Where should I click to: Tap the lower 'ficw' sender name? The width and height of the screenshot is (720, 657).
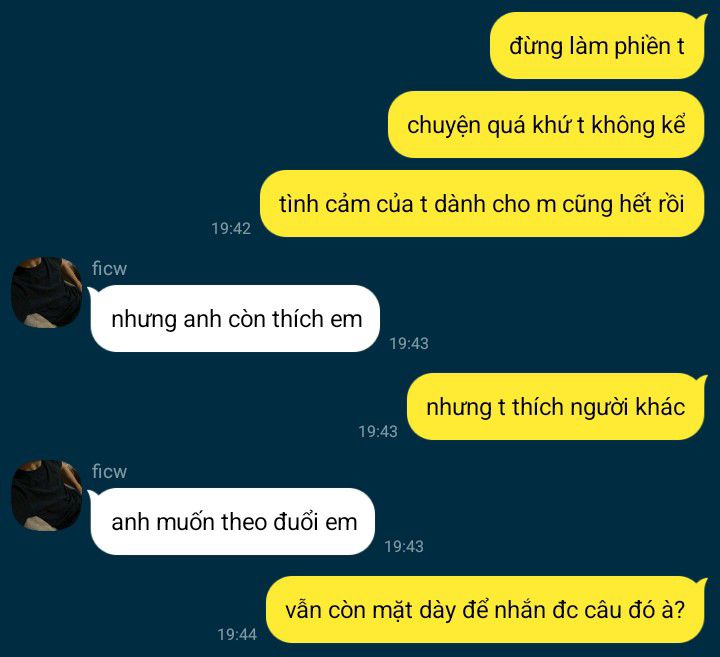pos(109,472)
